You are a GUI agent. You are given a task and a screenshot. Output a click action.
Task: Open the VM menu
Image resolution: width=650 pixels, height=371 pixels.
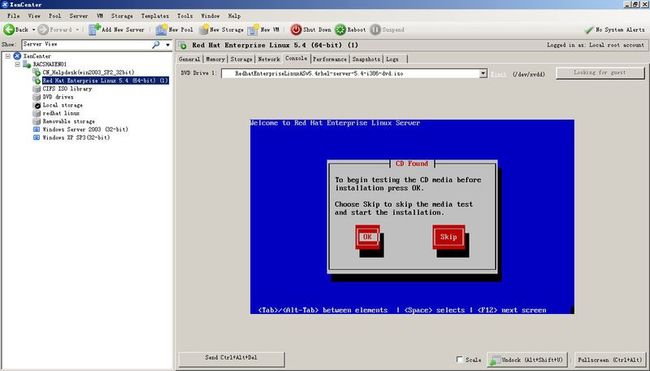[x=100, y=16]
